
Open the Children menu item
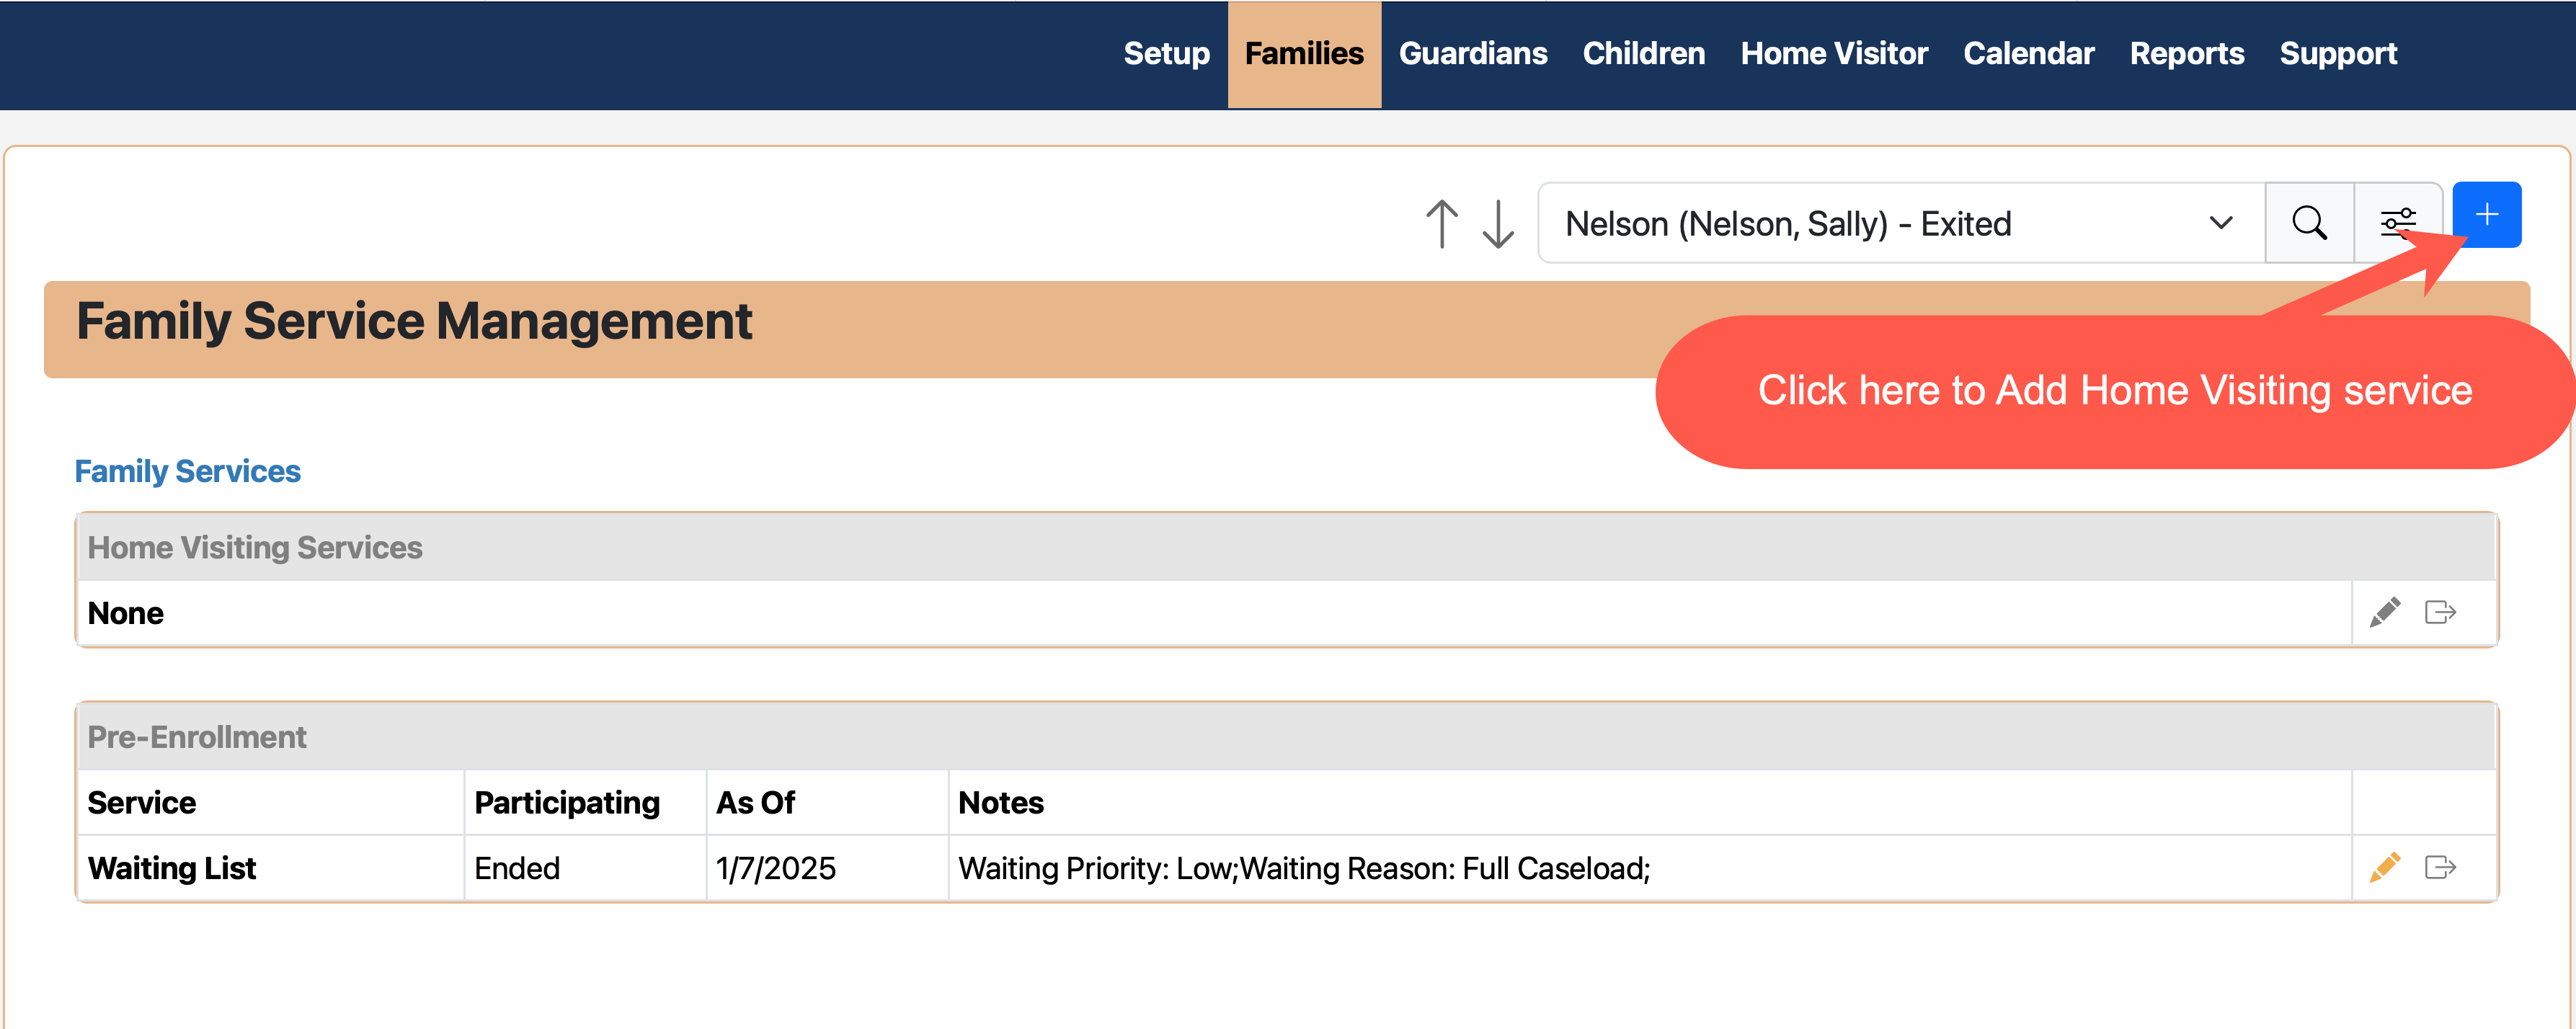[x=1643, y=53]
